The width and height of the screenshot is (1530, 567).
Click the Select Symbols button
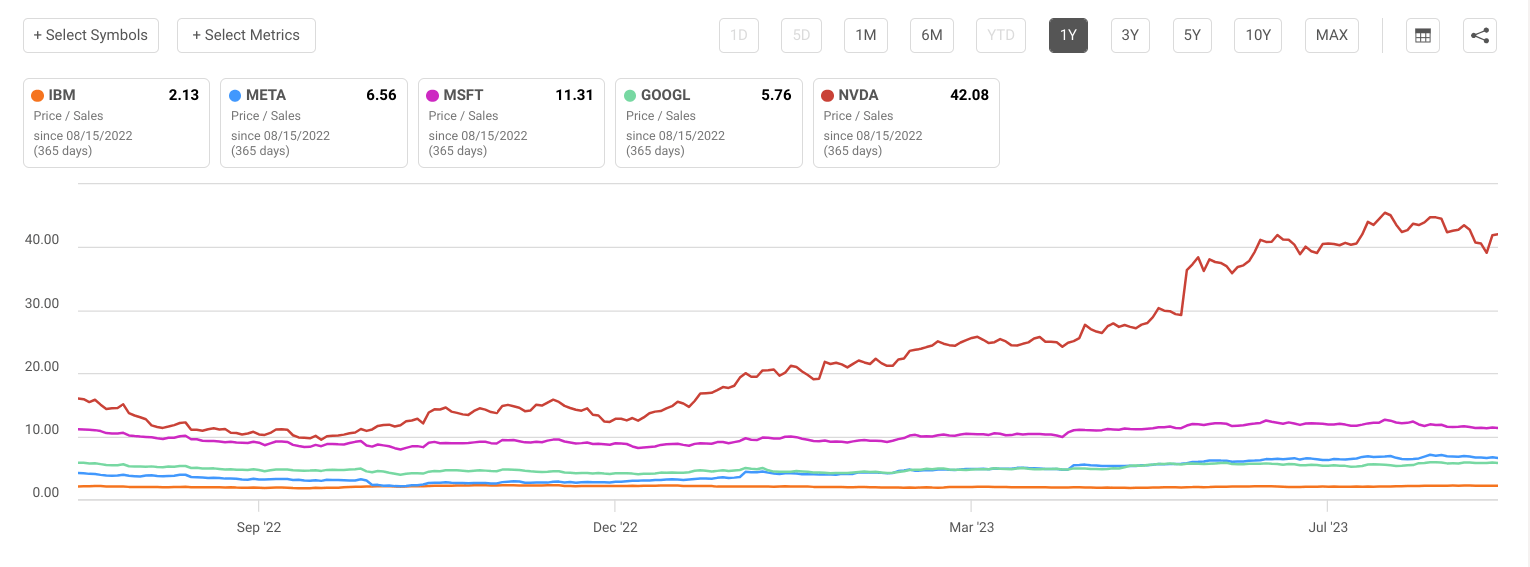pyautogui.click(x=90, y=35)
